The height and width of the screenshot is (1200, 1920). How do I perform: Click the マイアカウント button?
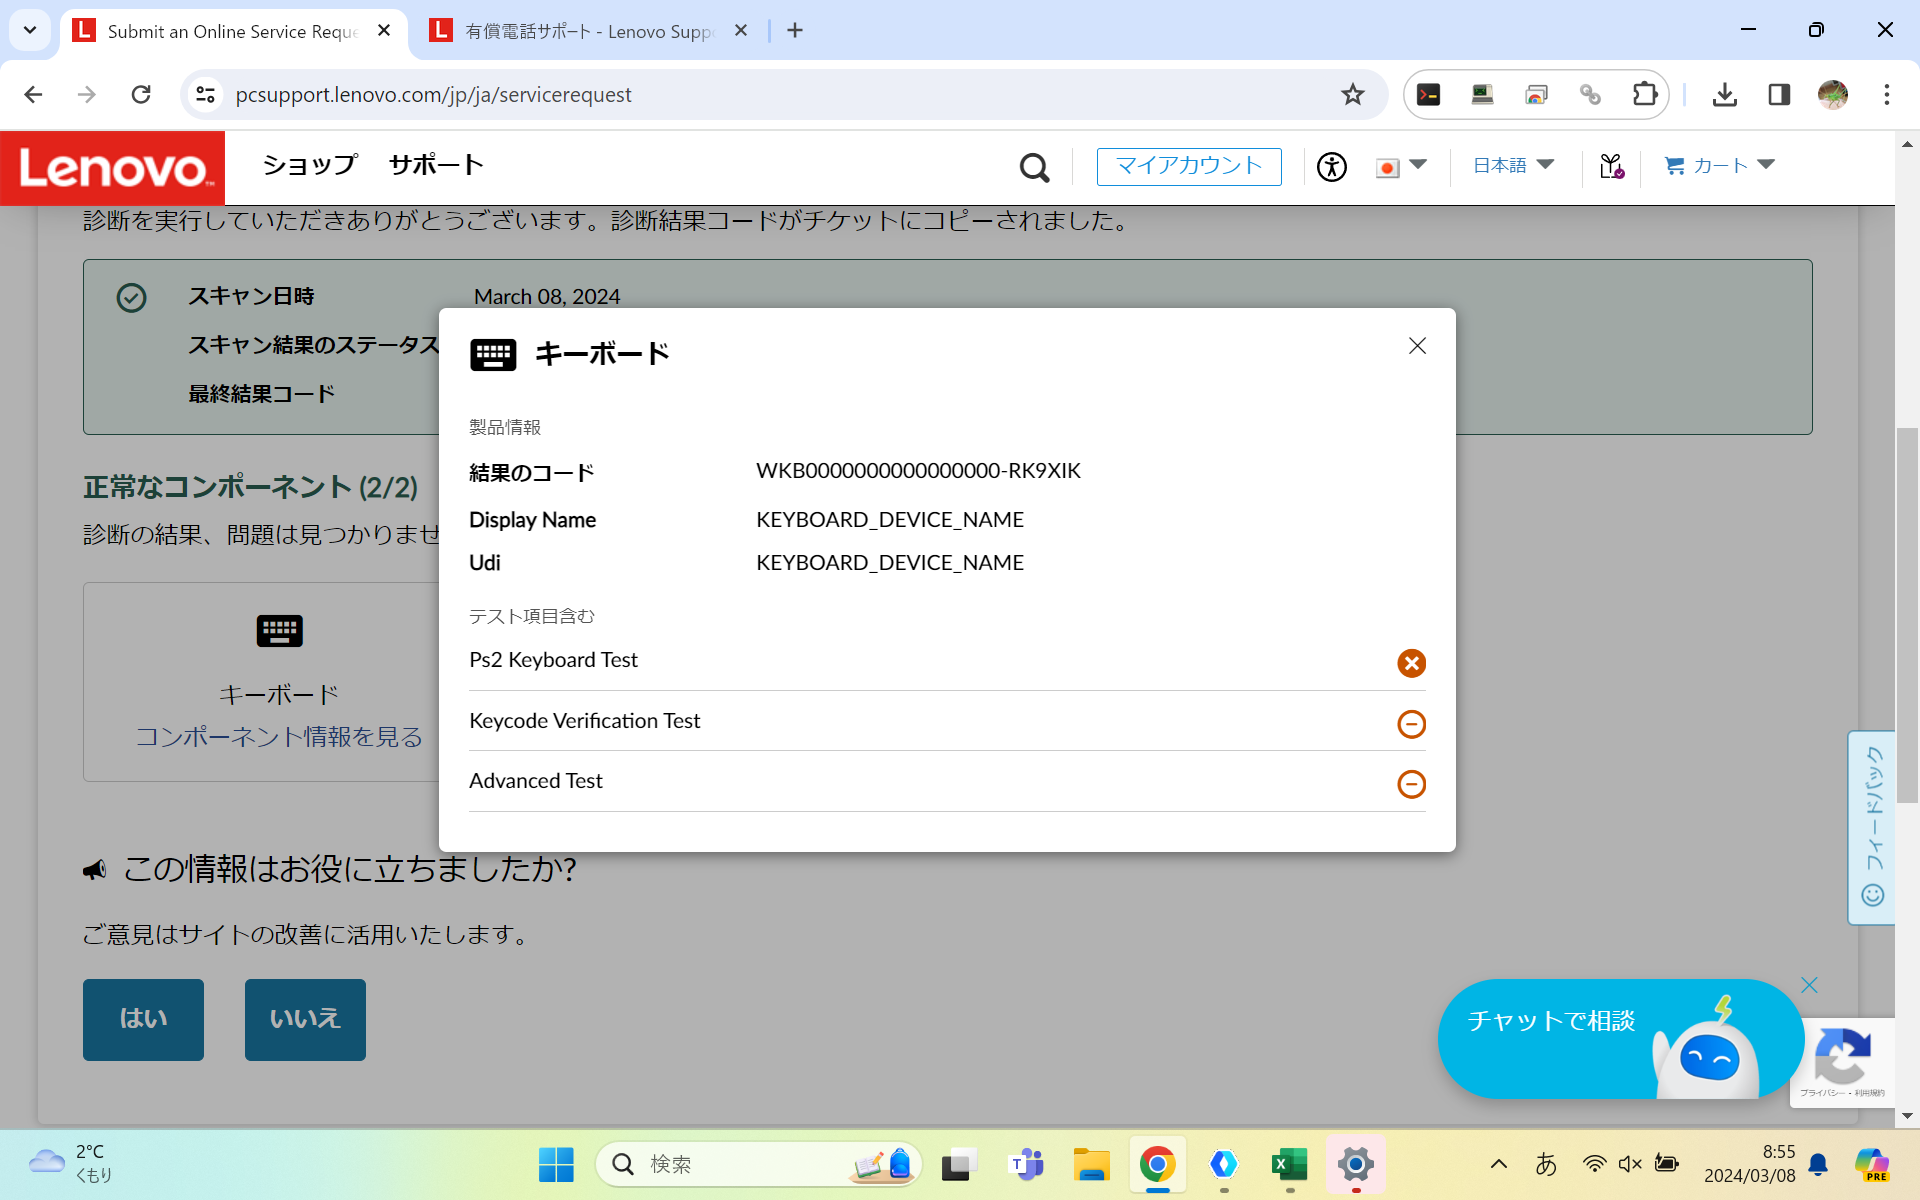pos(1189,166)
